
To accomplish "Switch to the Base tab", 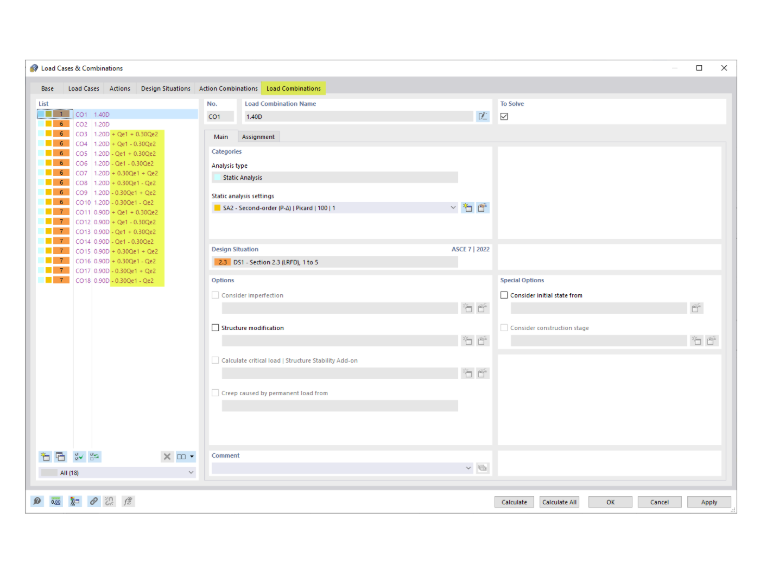I will [x=48, y=89].
